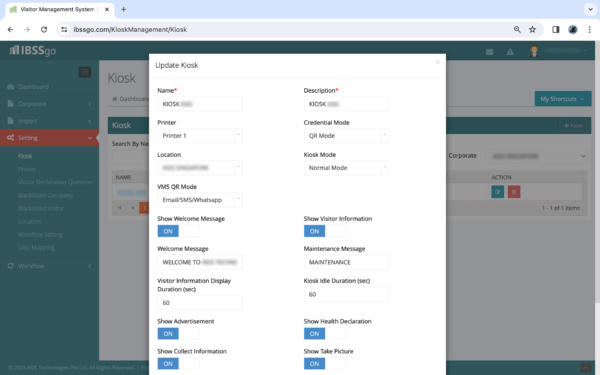Screen dimensions: 600x375
Task: Open a new browser tab
Action: [x=123, y=9]
